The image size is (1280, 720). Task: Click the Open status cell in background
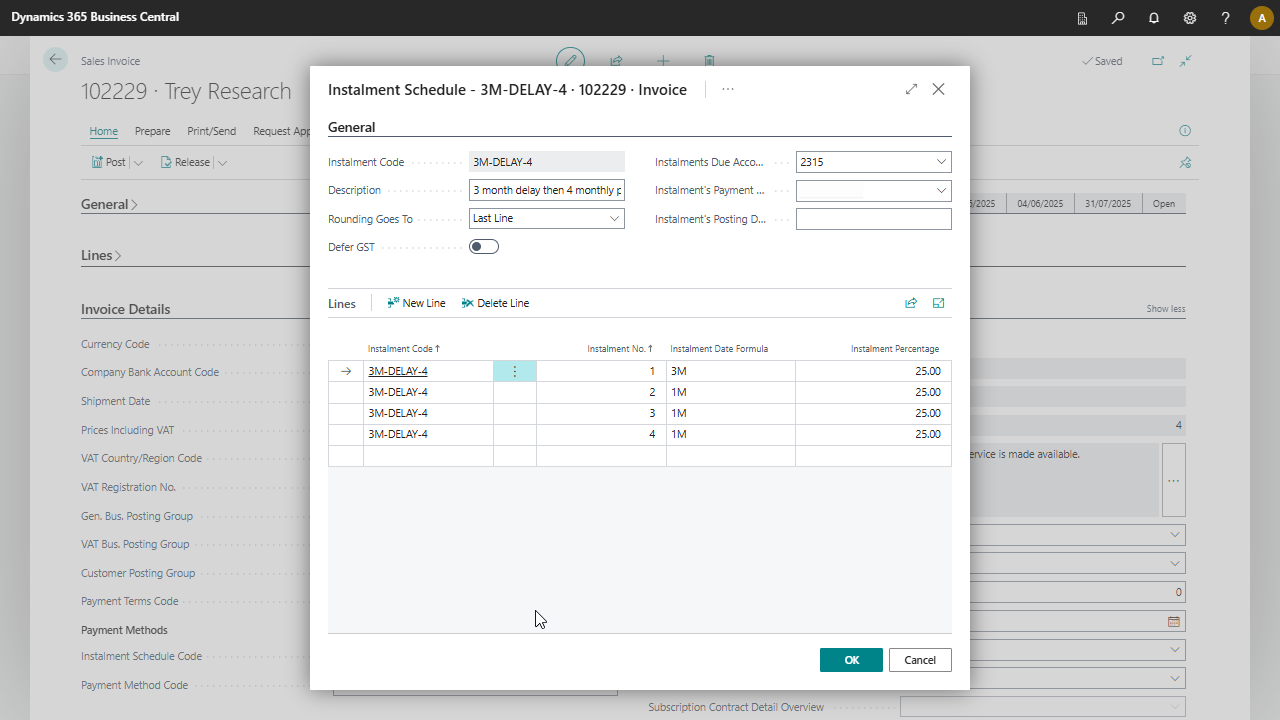(x=1163, y=203)
